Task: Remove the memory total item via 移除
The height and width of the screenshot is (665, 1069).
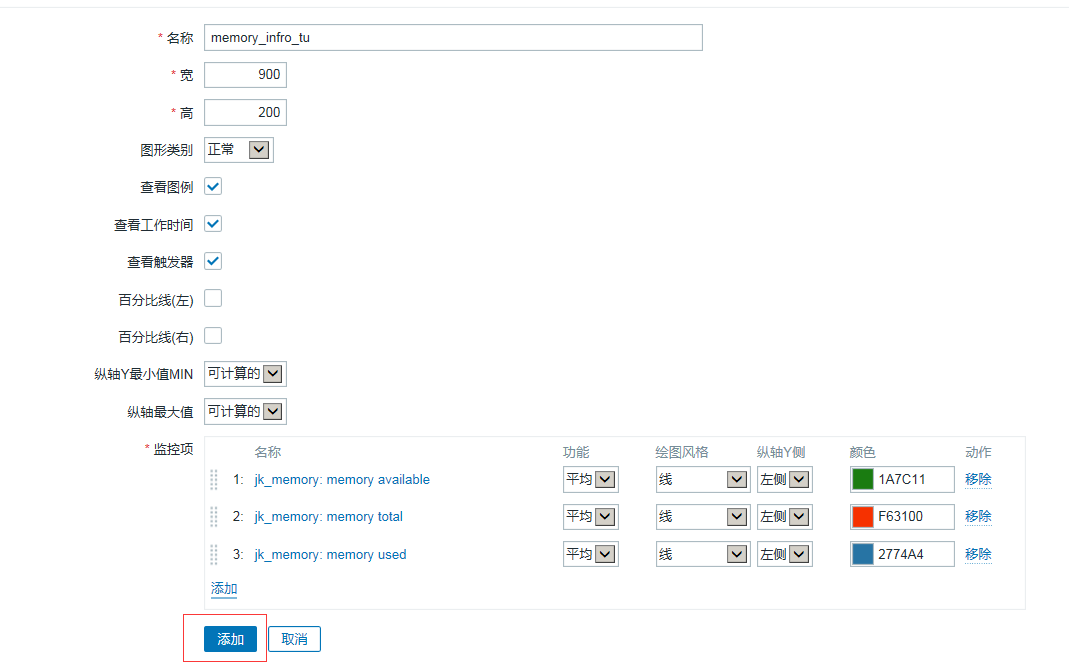Action: coord(978,516)
